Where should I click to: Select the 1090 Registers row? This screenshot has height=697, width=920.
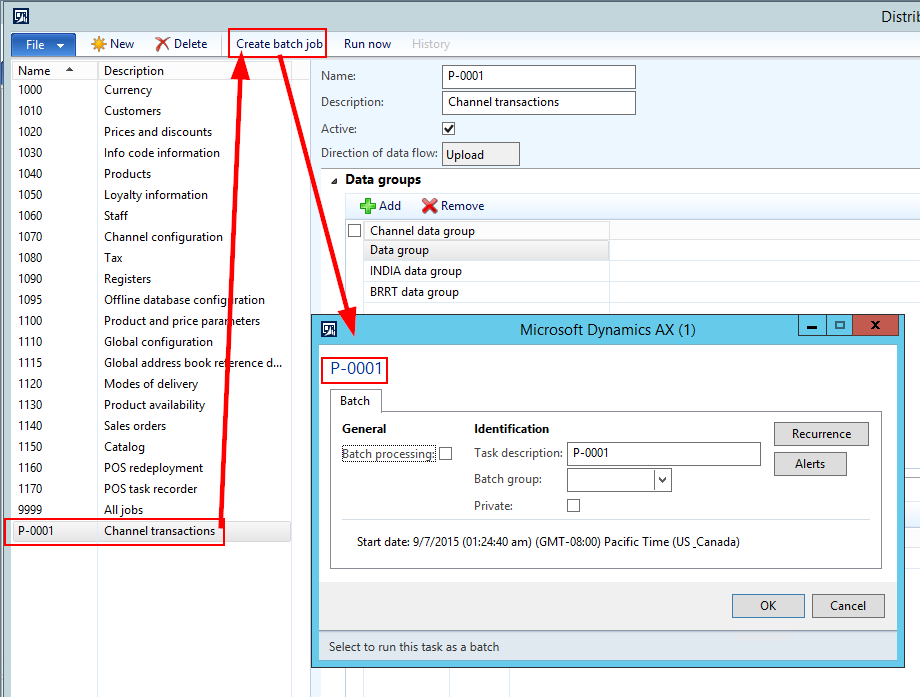[151, 279]
